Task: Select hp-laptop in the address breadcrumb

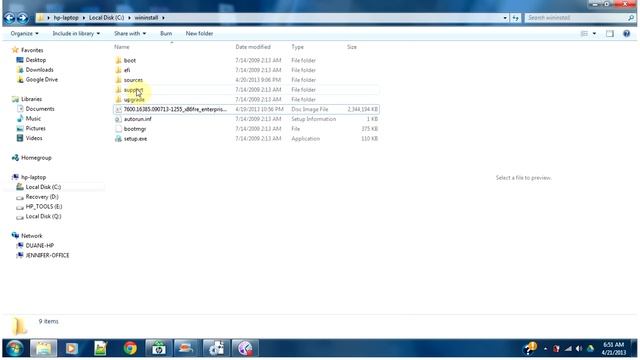Action: pos(66,18)
